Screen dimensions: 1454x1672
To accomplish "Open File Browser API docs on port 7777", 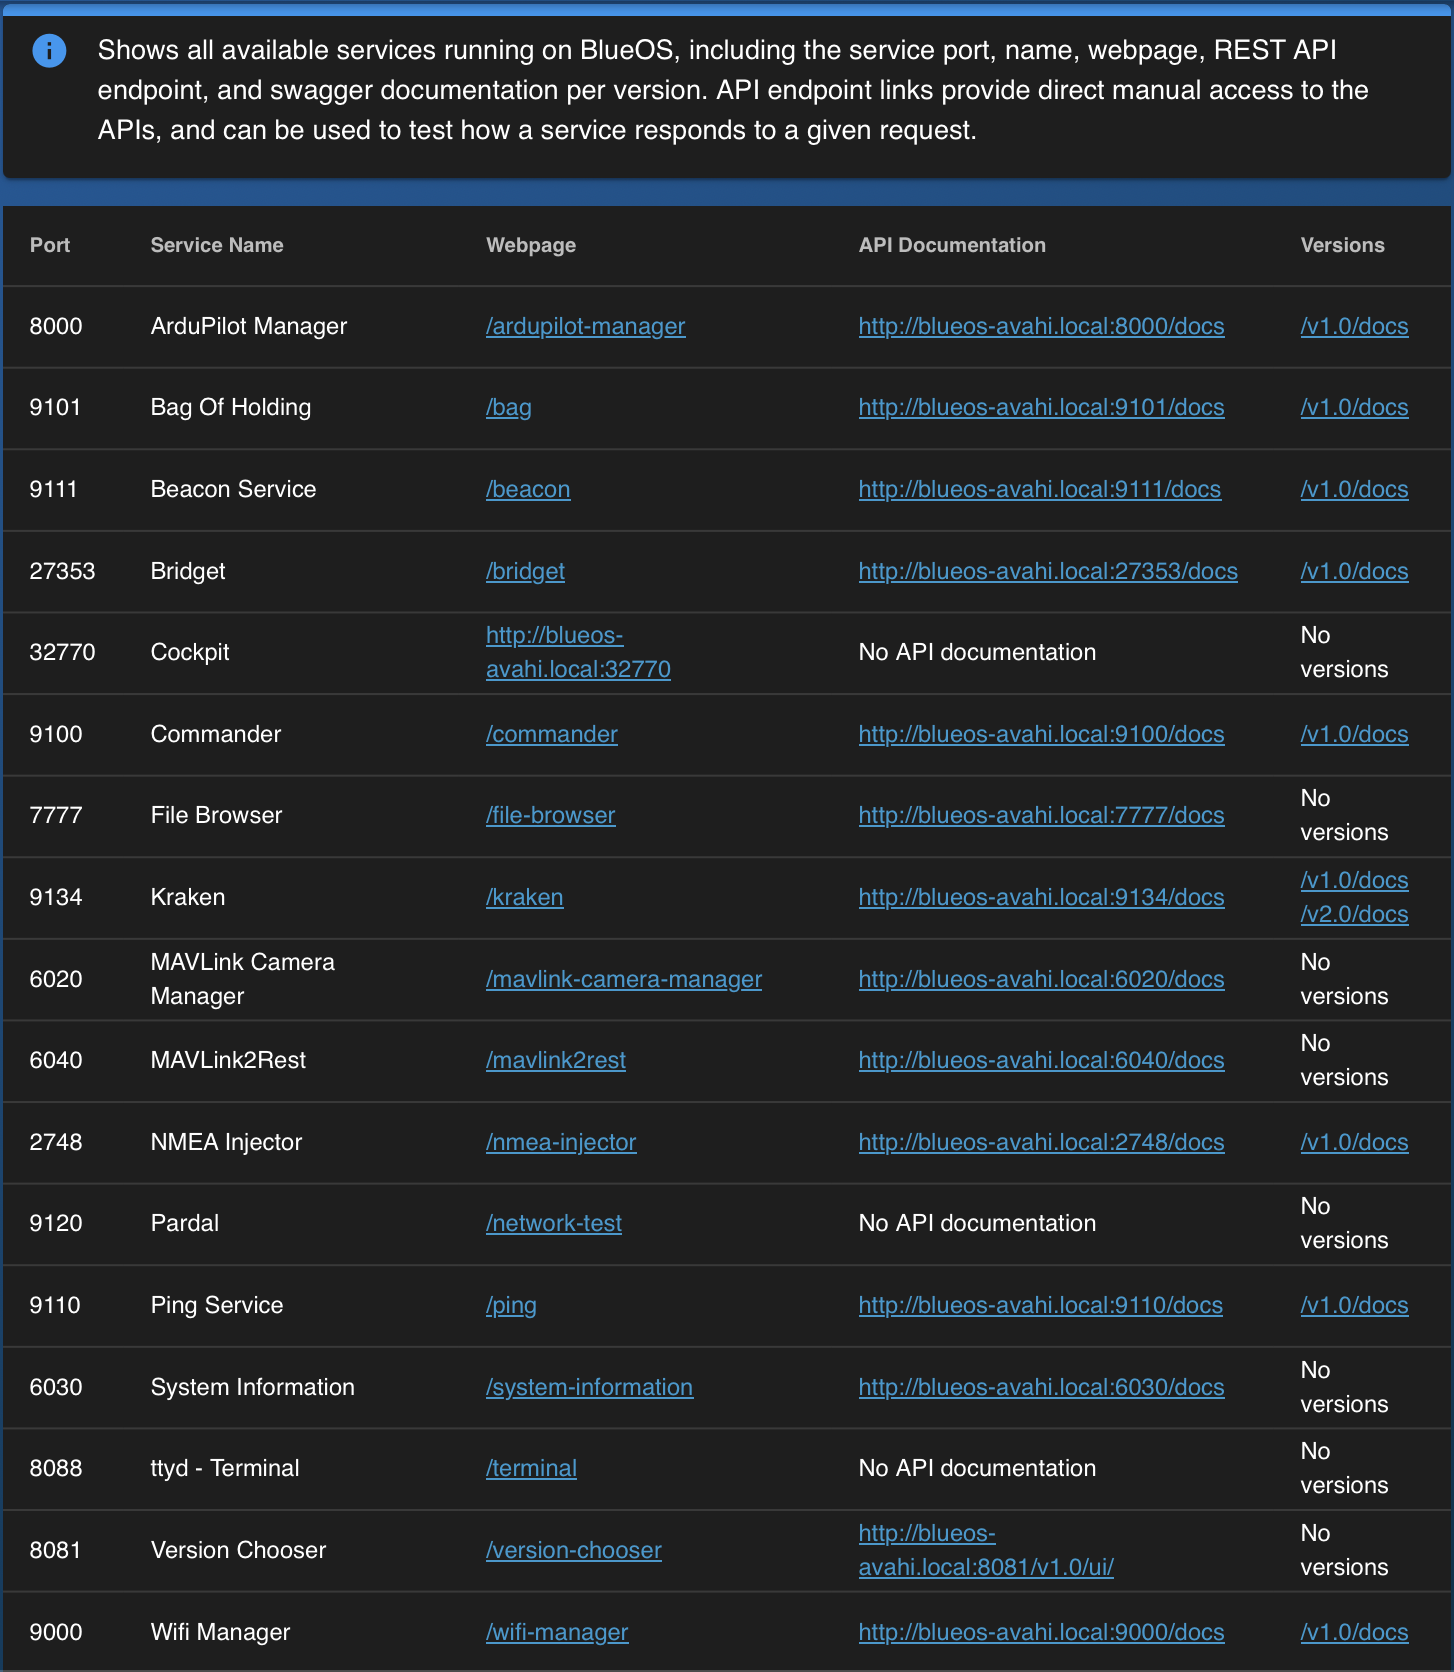I will click(x=1041, y=815).
